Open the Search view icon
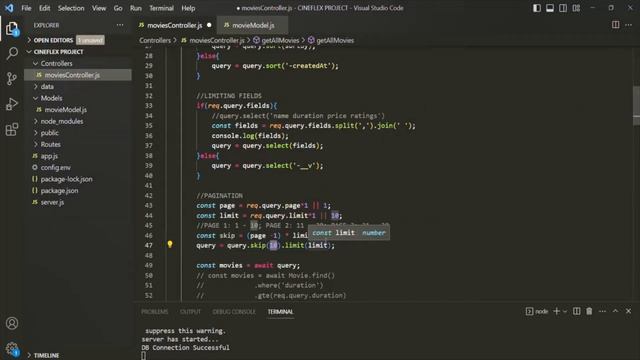The image size is (640, 360). (x=12, y=53)
